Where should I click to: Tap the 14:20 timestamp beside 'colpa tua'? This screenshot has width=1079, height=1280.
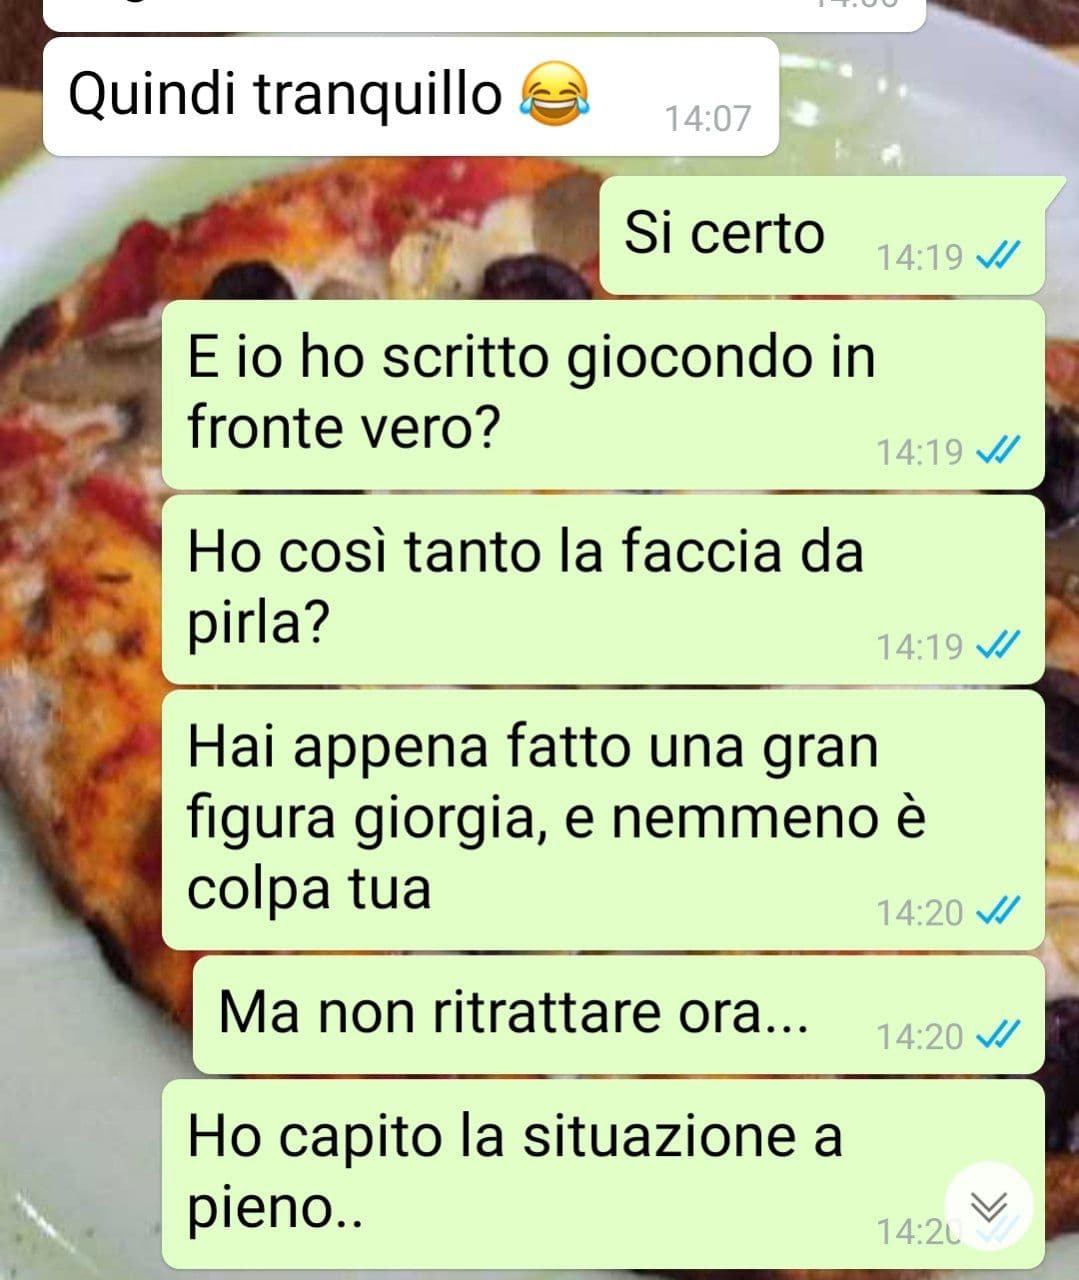[920, 913]
